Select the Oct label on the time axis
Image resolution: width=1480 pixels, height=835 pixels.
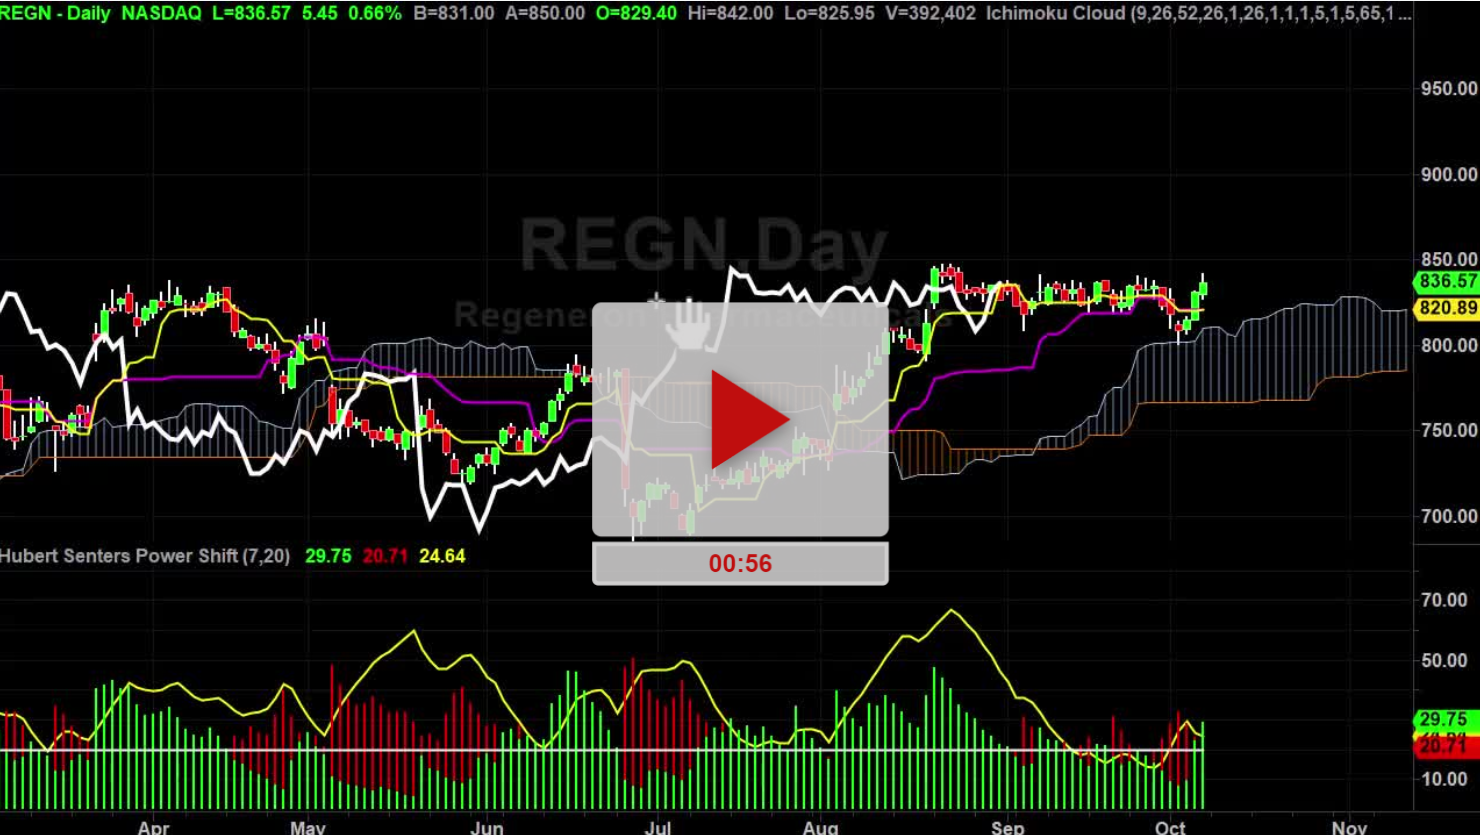point(1168,828)
